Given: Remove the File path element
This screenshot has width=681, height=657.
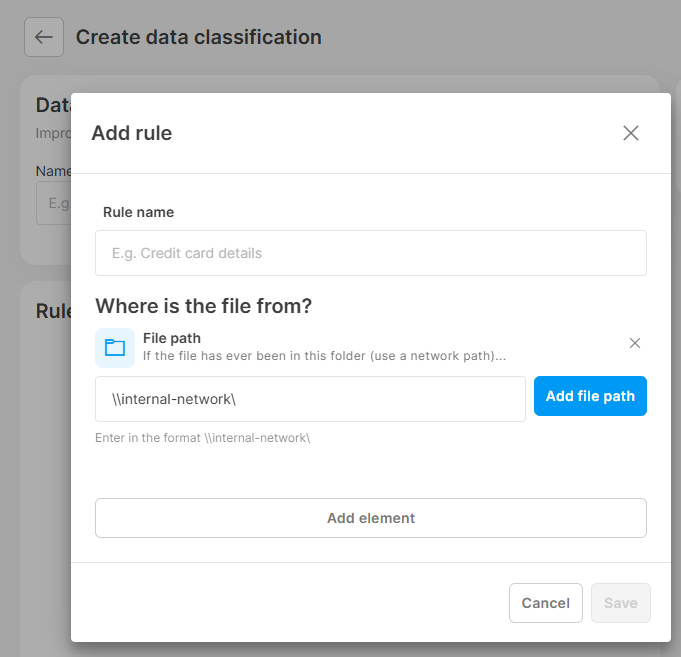Looking at the screenshot, I should pyautogui.click(x=635, y=343).
